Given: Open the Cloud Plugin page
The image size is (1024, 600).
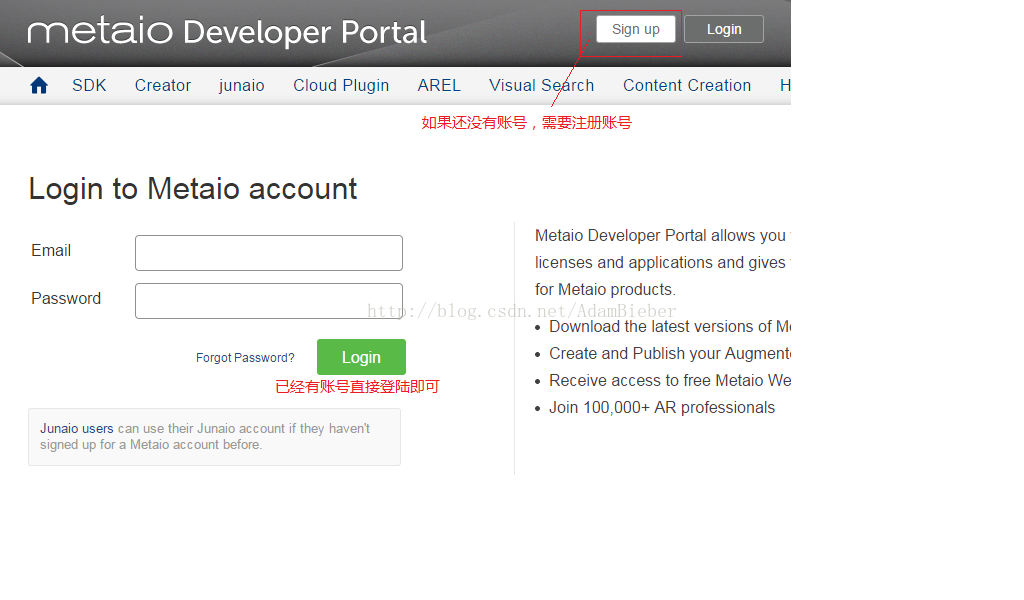Looking at the screenshot, I should click(341, 86).
